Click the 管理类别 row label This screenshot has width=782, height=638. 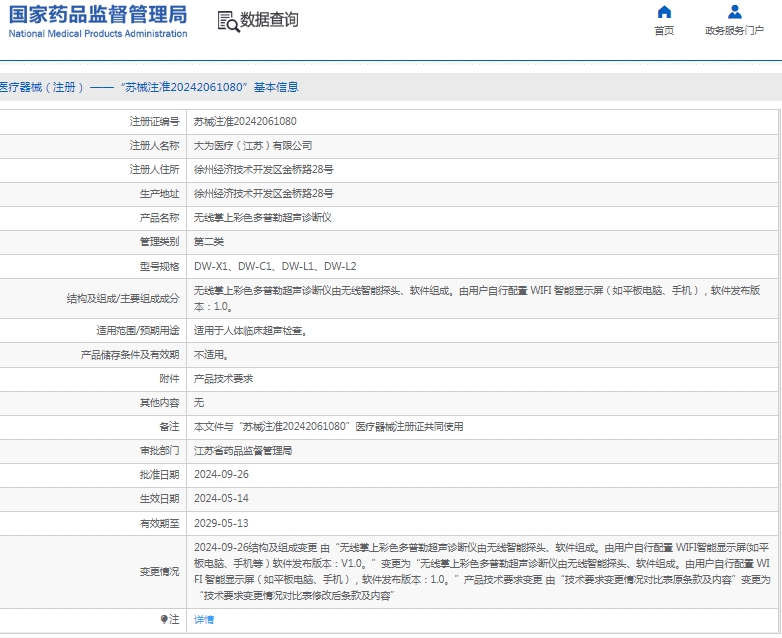point(159,242)
